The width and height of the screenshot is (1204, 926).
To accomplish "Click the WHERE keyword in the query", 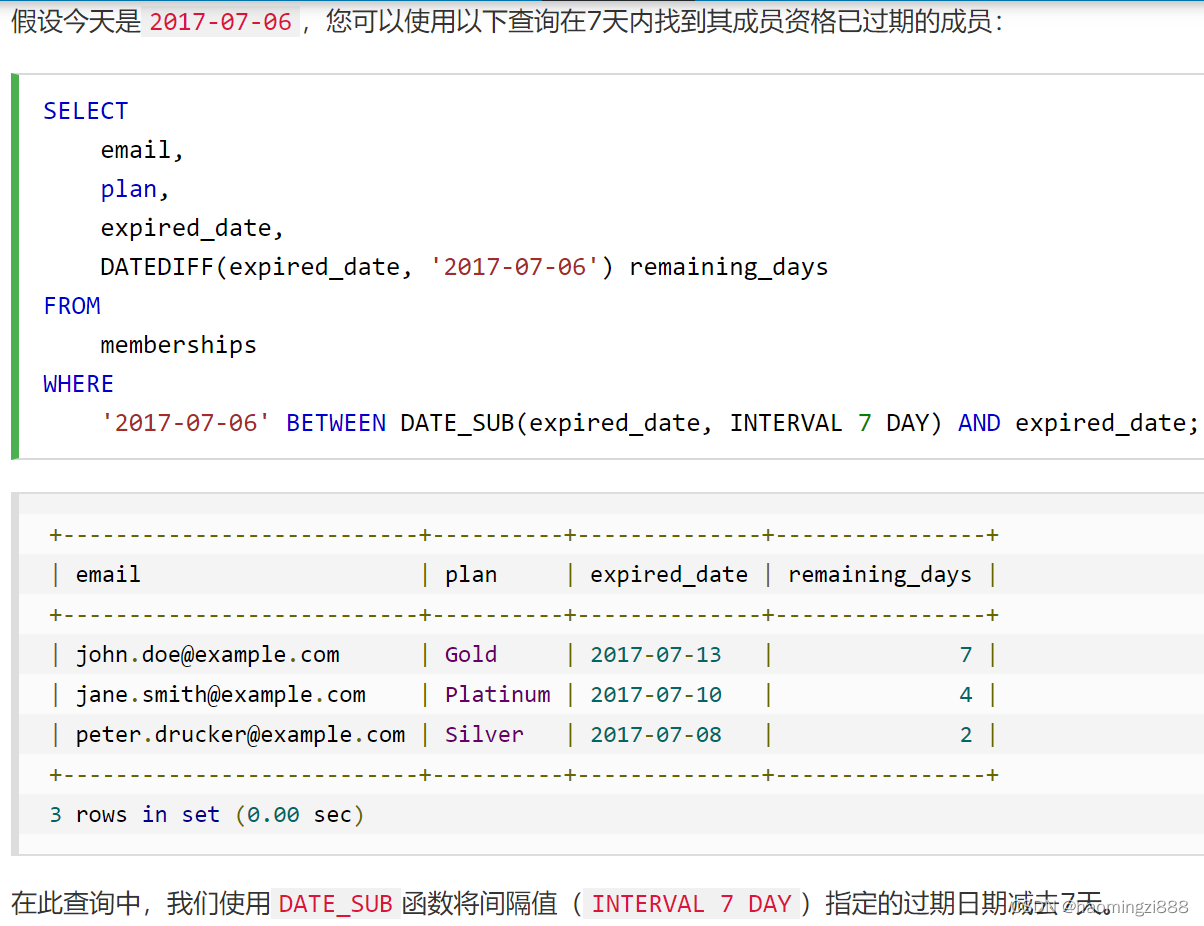I will click(78, 383).
